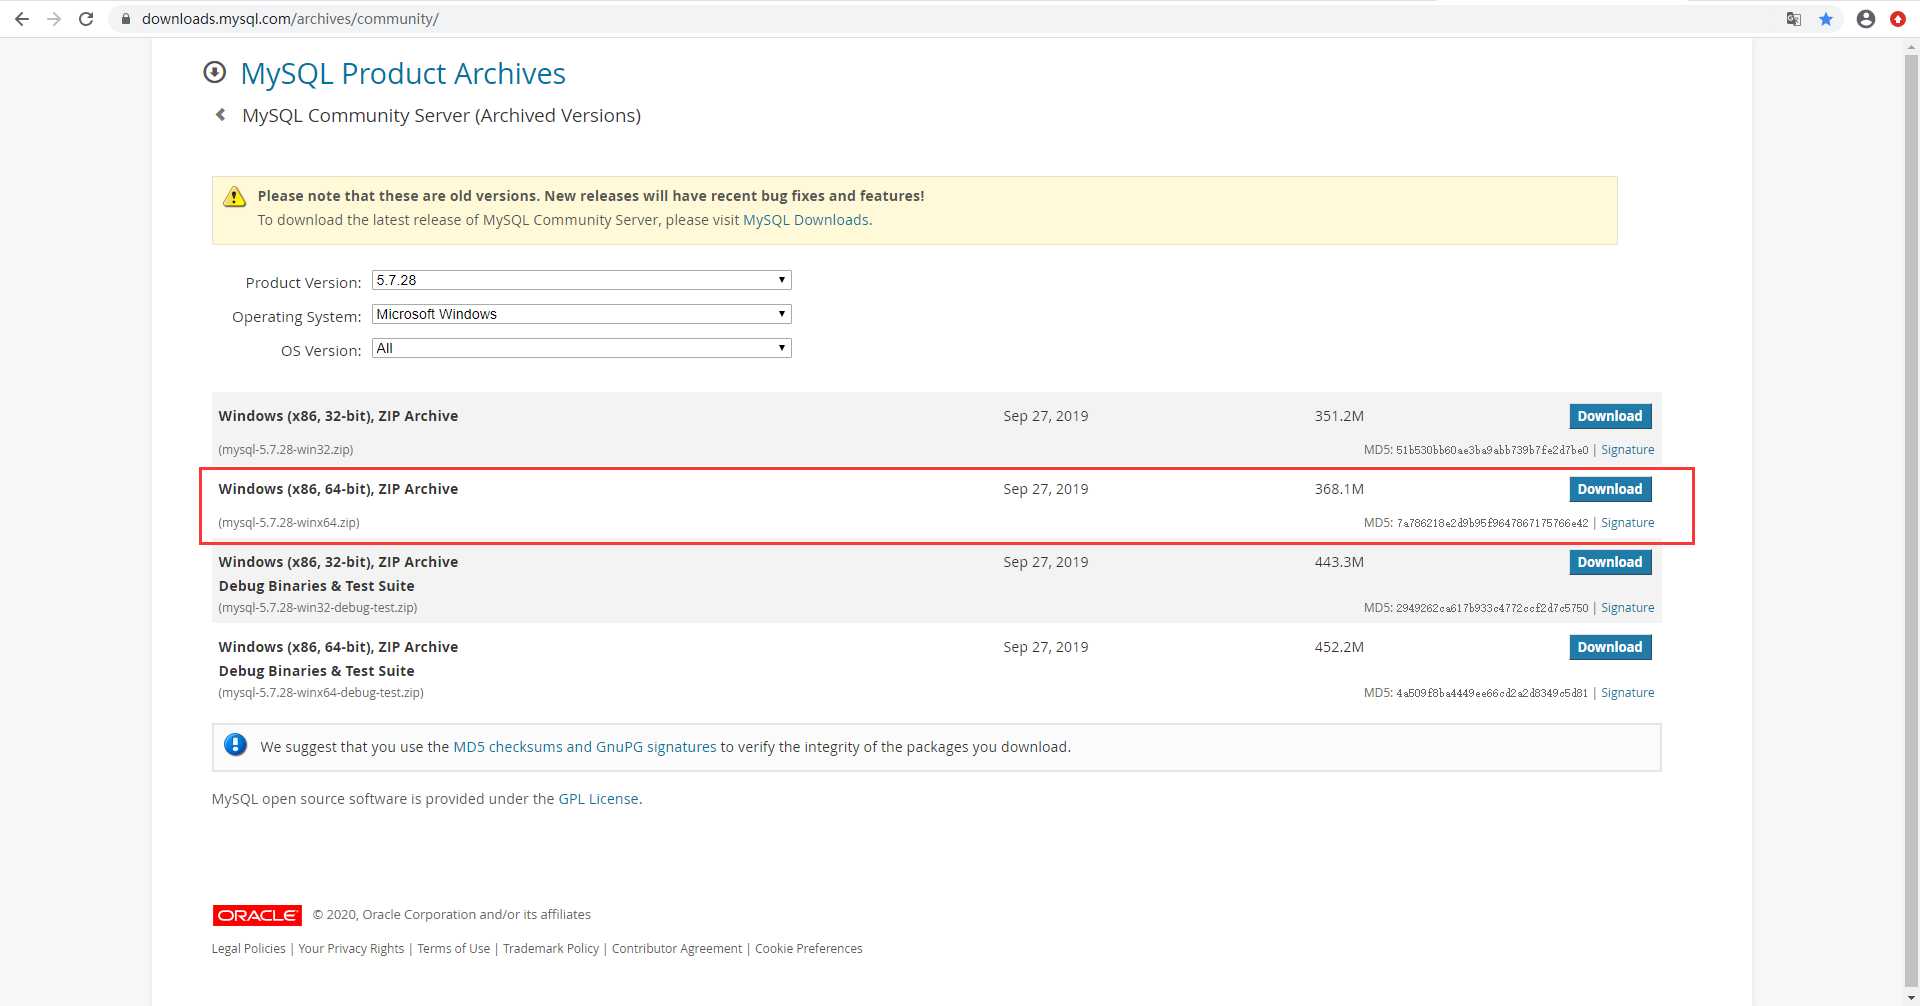Click the padlock site security icon
This screenshot has height=1006, width=1920.
pyautogui.click(x=126, y=19)
